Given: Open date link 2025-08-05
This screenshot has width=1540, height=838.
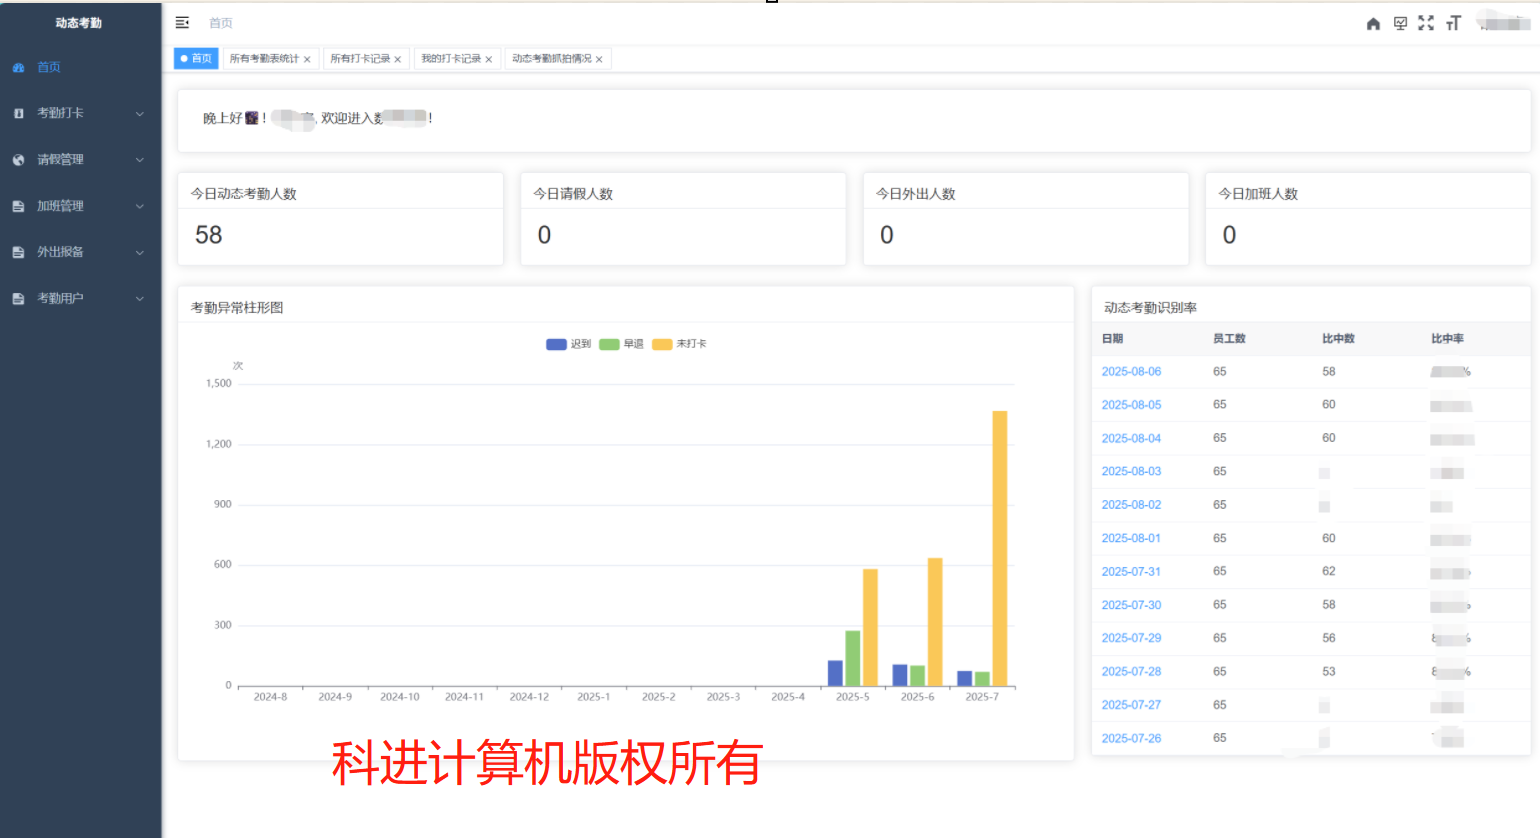Looking at the screenshot, I should [x=1131, y=405].
